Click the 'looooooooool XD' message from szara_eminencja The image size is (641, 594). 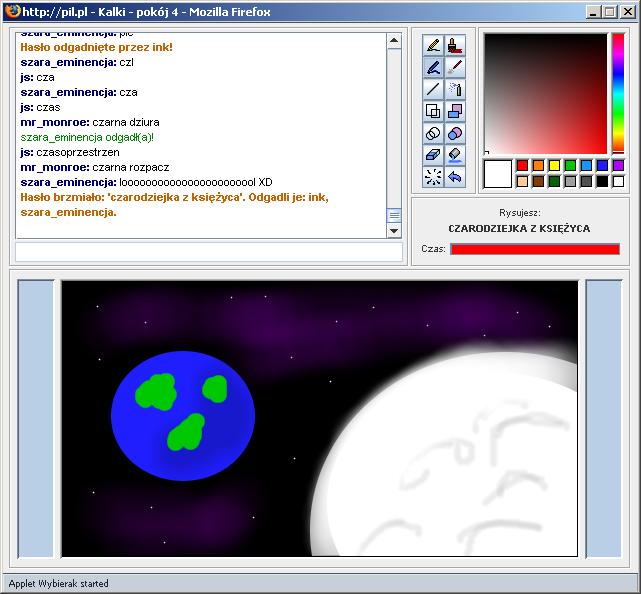click(146, 182)
